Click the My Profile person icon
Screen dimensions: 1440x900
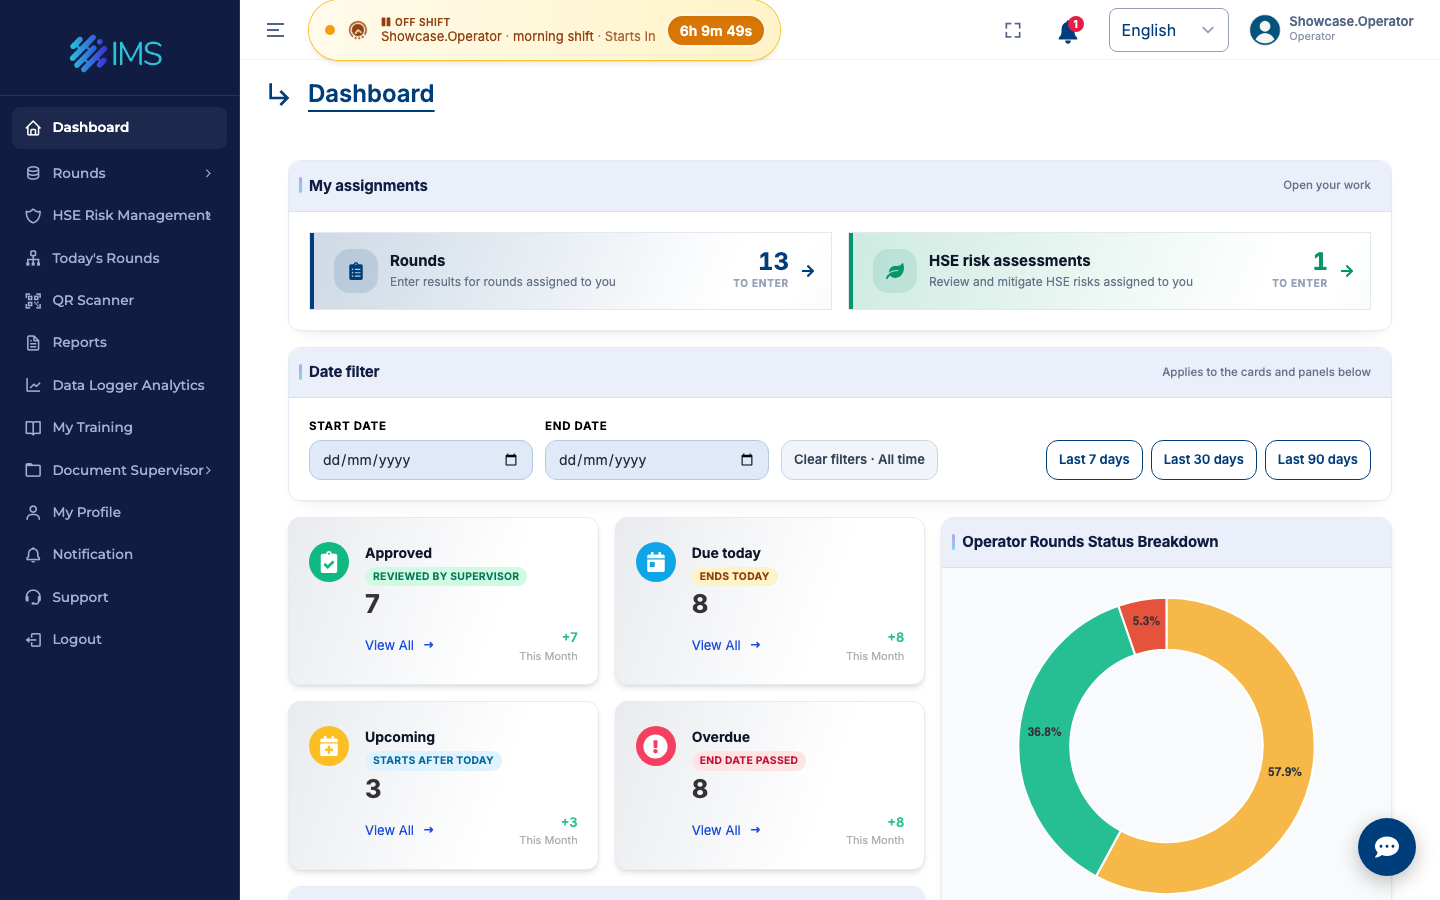33,512
